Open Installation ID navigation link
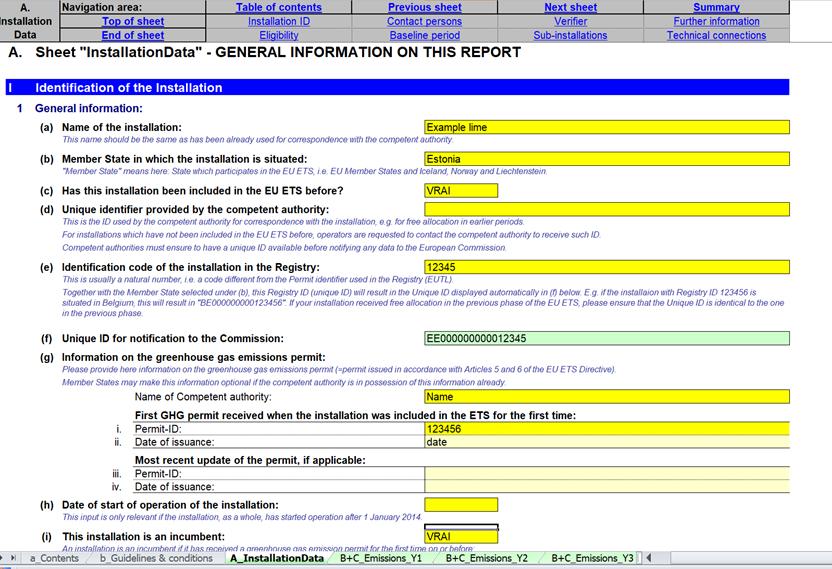Viewport: 832px width, 569px height. click(x=279, y=21)
